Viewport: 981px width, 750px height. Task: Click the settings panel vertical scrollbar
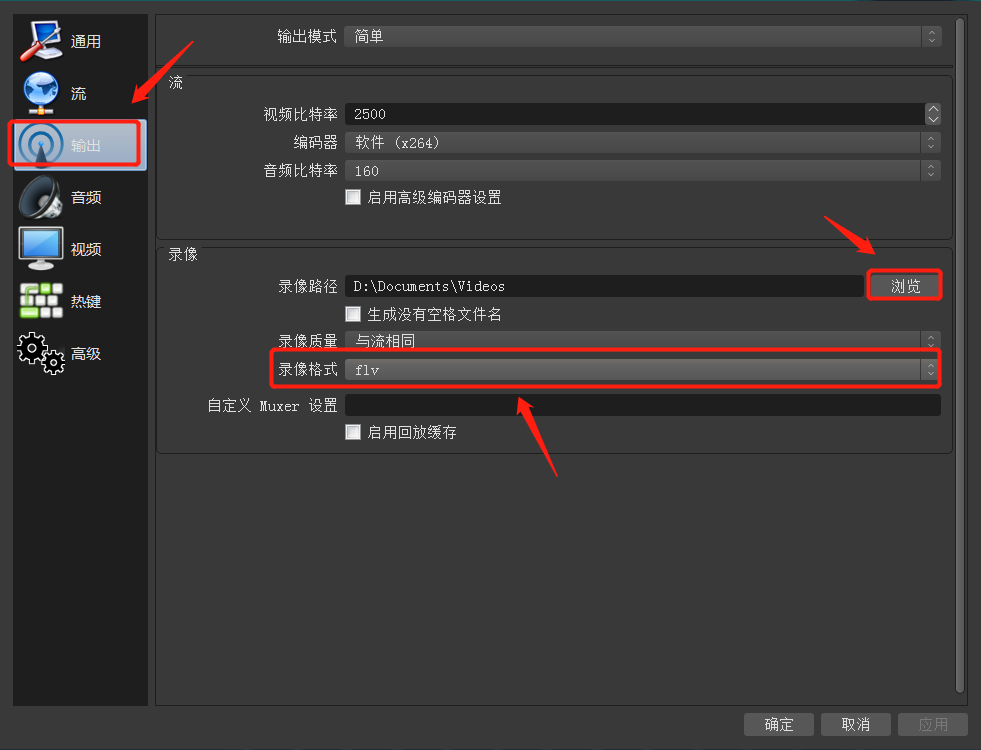pos(961,350)
